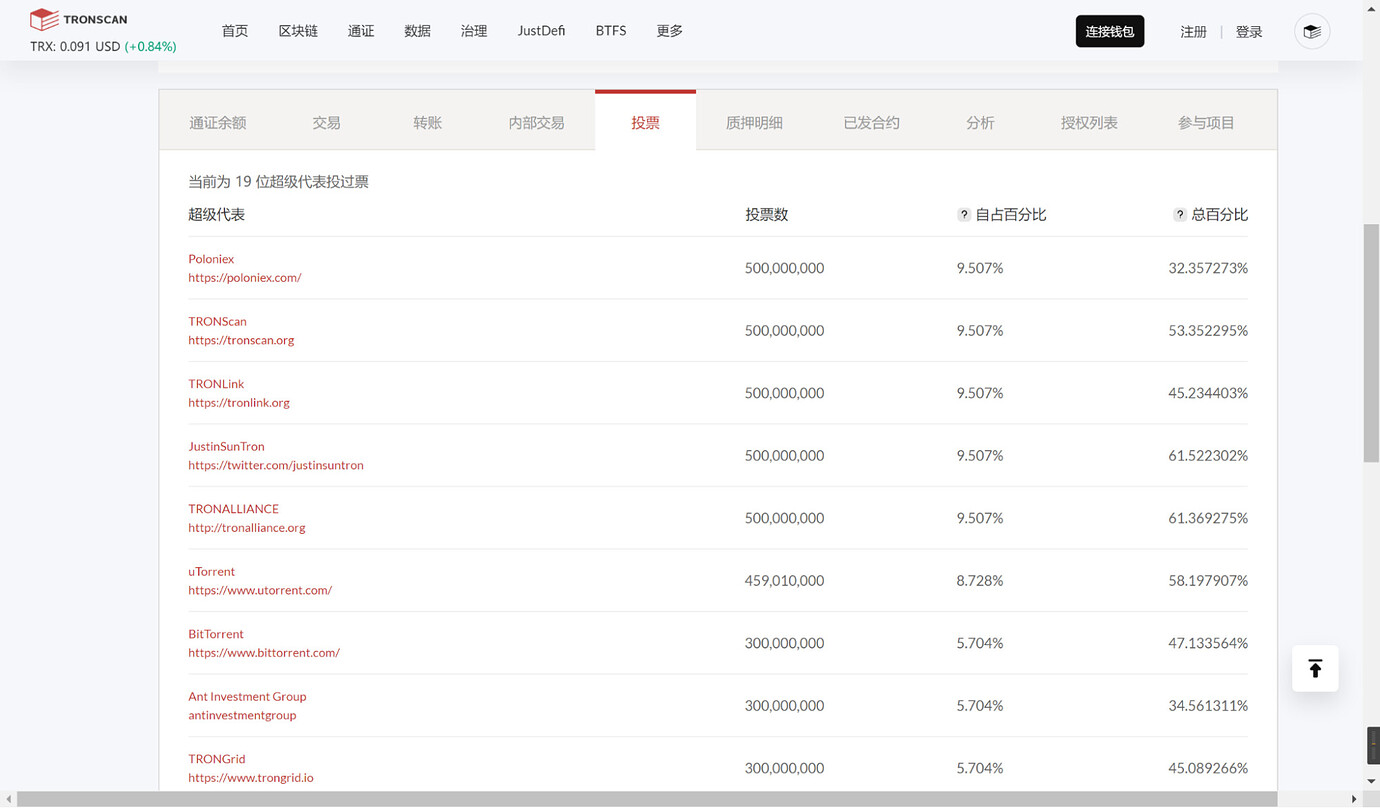Image resolution: width=1380 pixels, height=808 pixels.
Task: Click the back-to-top arrow button
Action: 1314,668
